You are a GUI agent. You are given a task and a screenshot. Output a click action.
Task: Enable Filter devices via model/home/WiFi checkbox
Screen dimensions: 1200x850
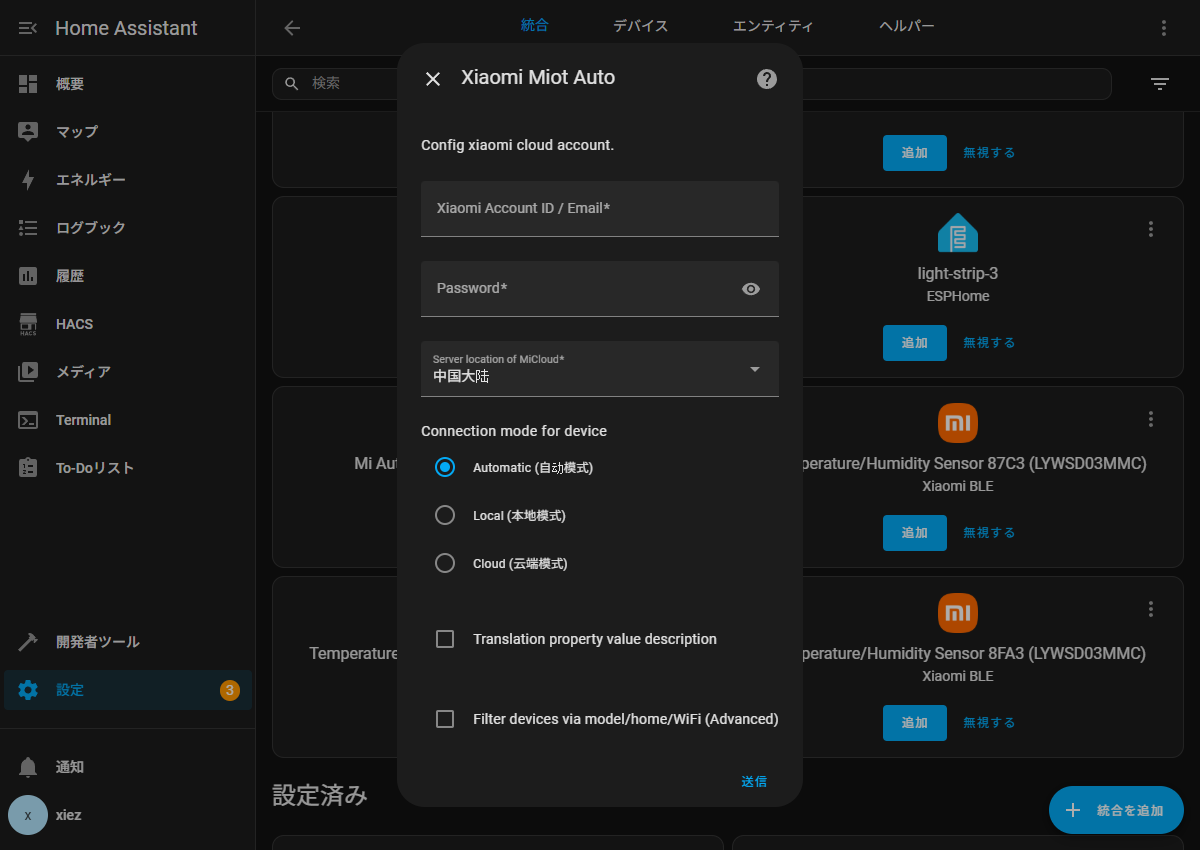445,719
